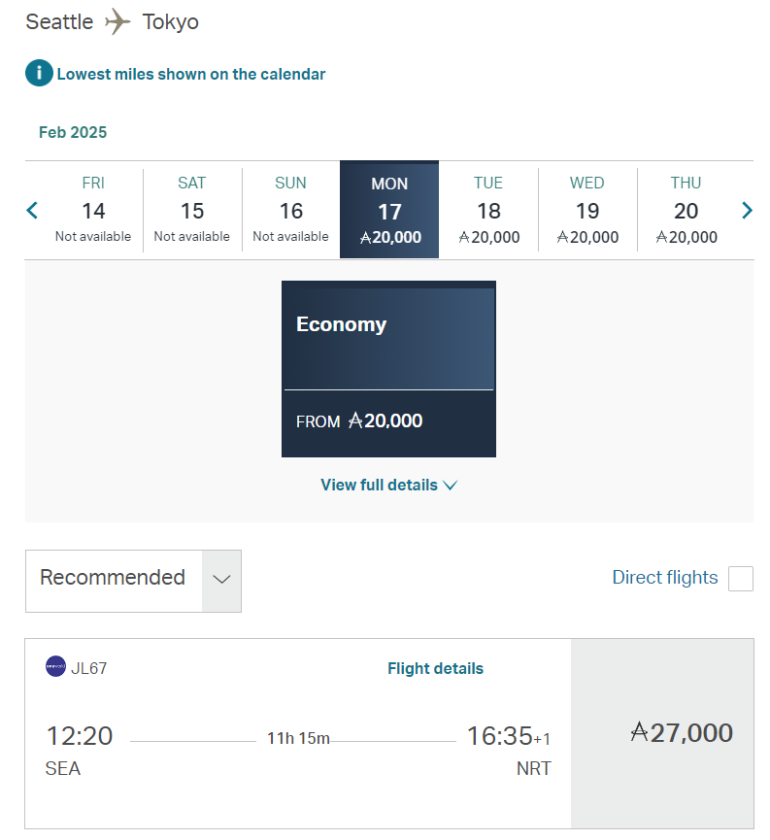
Task: Choose the 27,000 miles fare button
Action: tap(662, 733)
